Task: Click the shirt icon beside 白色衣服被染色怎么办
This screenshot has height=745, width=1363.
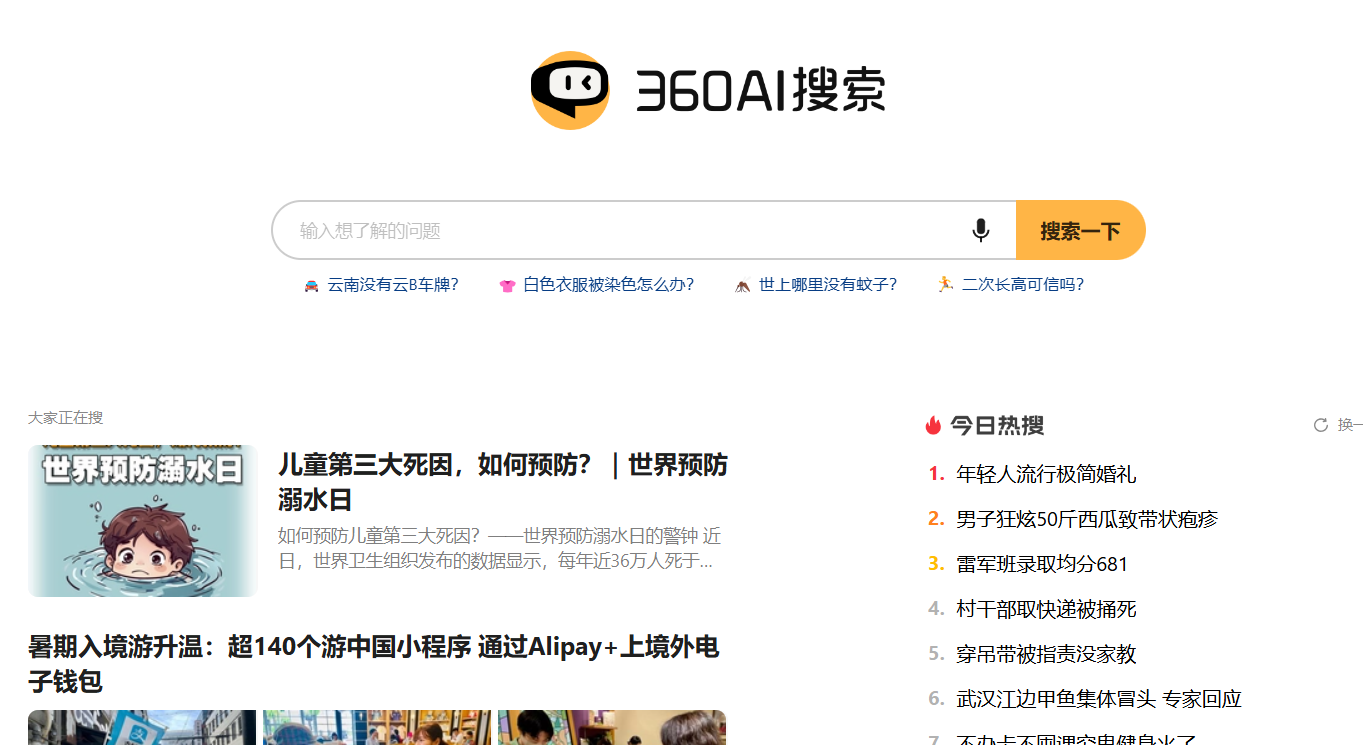Action: (x=507, y=285)
